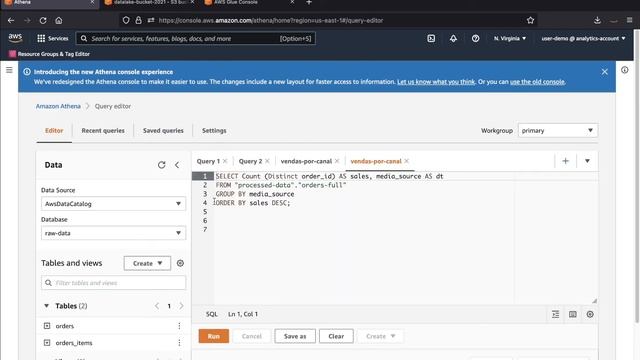The height and width of the screenshot is (360, 640).
Task: Open the info panel icon on the right edge
Action: (624, 70)
